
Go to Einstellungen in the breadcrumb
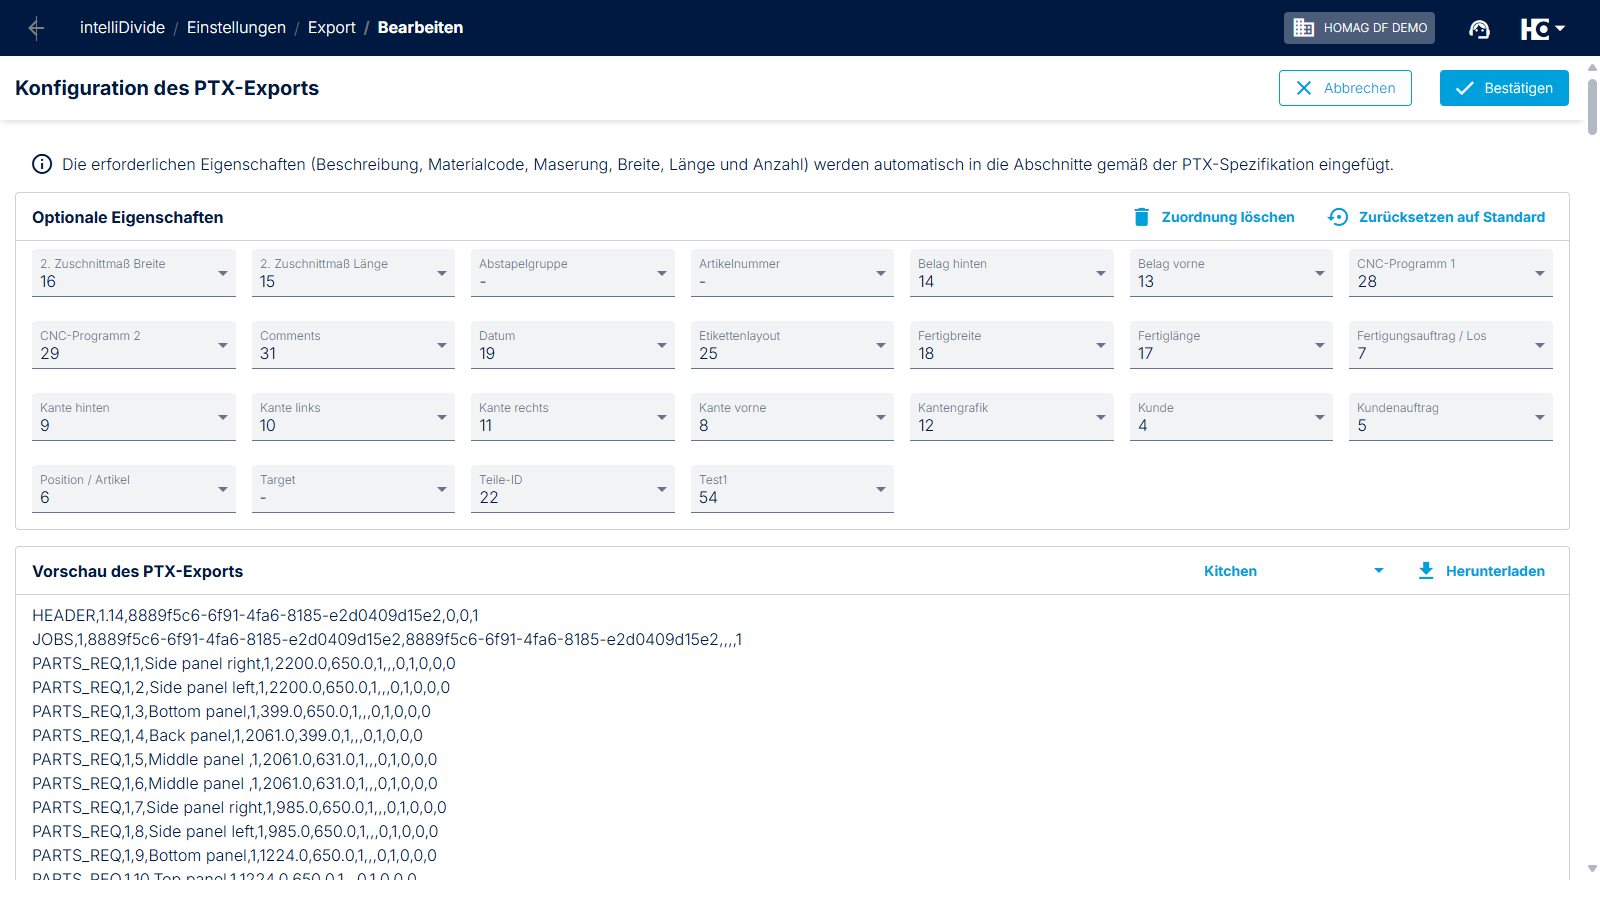click(x=236, y=28)
